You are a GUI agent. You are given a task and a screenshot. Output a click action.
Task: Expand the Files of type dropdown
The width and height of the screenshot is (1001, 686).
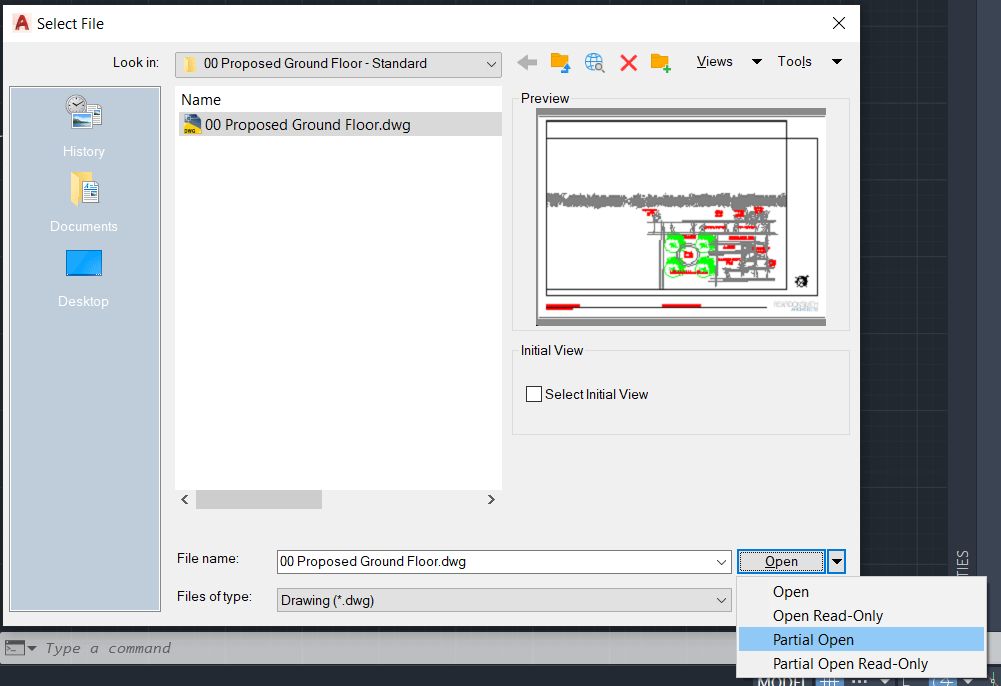click(x=721, y=600)
